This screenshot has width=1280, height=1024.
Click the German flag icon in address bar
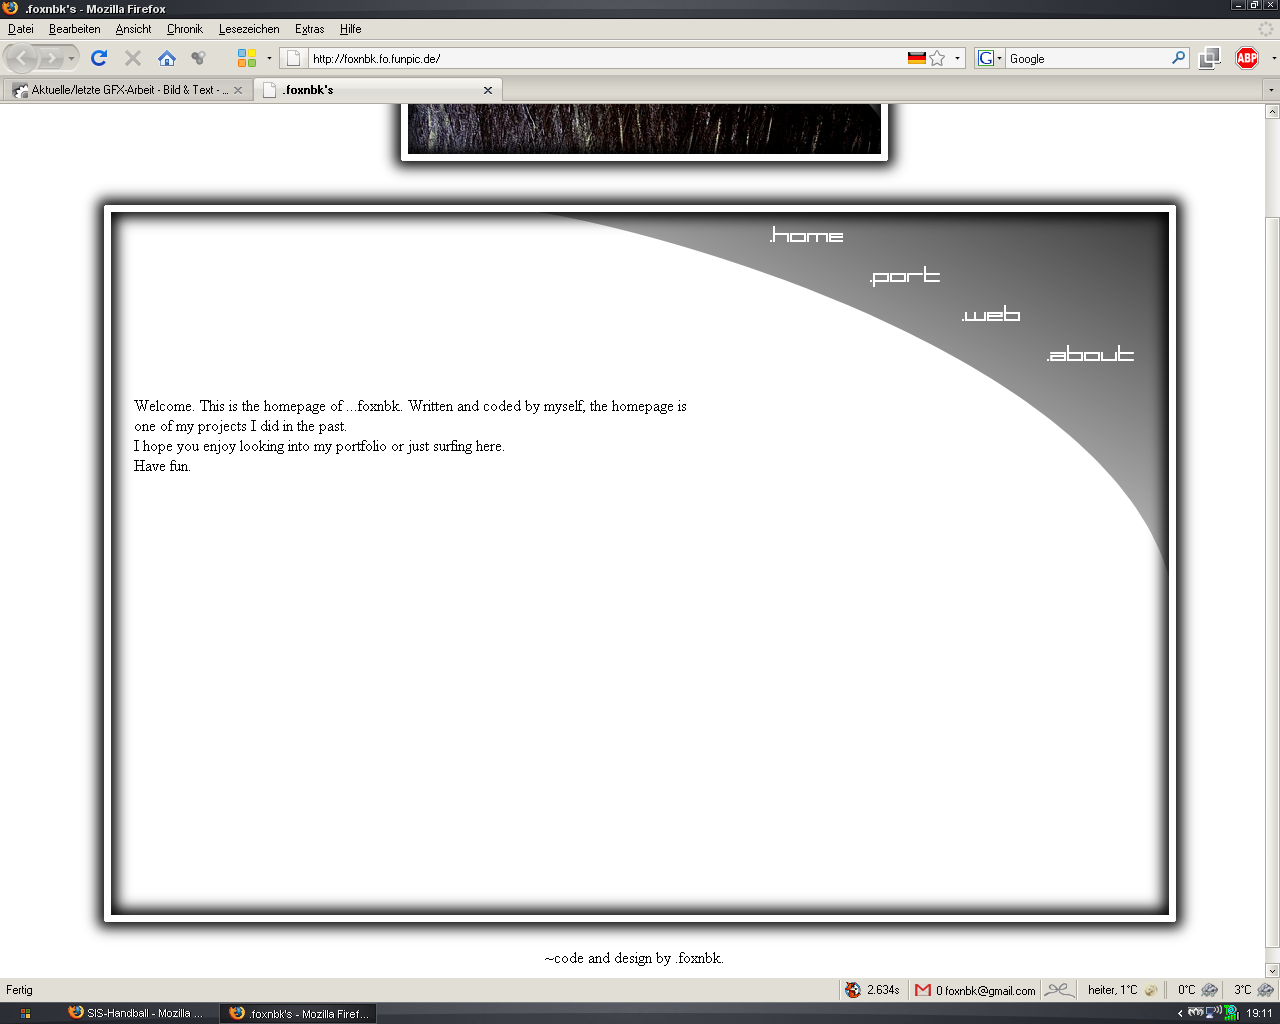[x=916, y=58]
